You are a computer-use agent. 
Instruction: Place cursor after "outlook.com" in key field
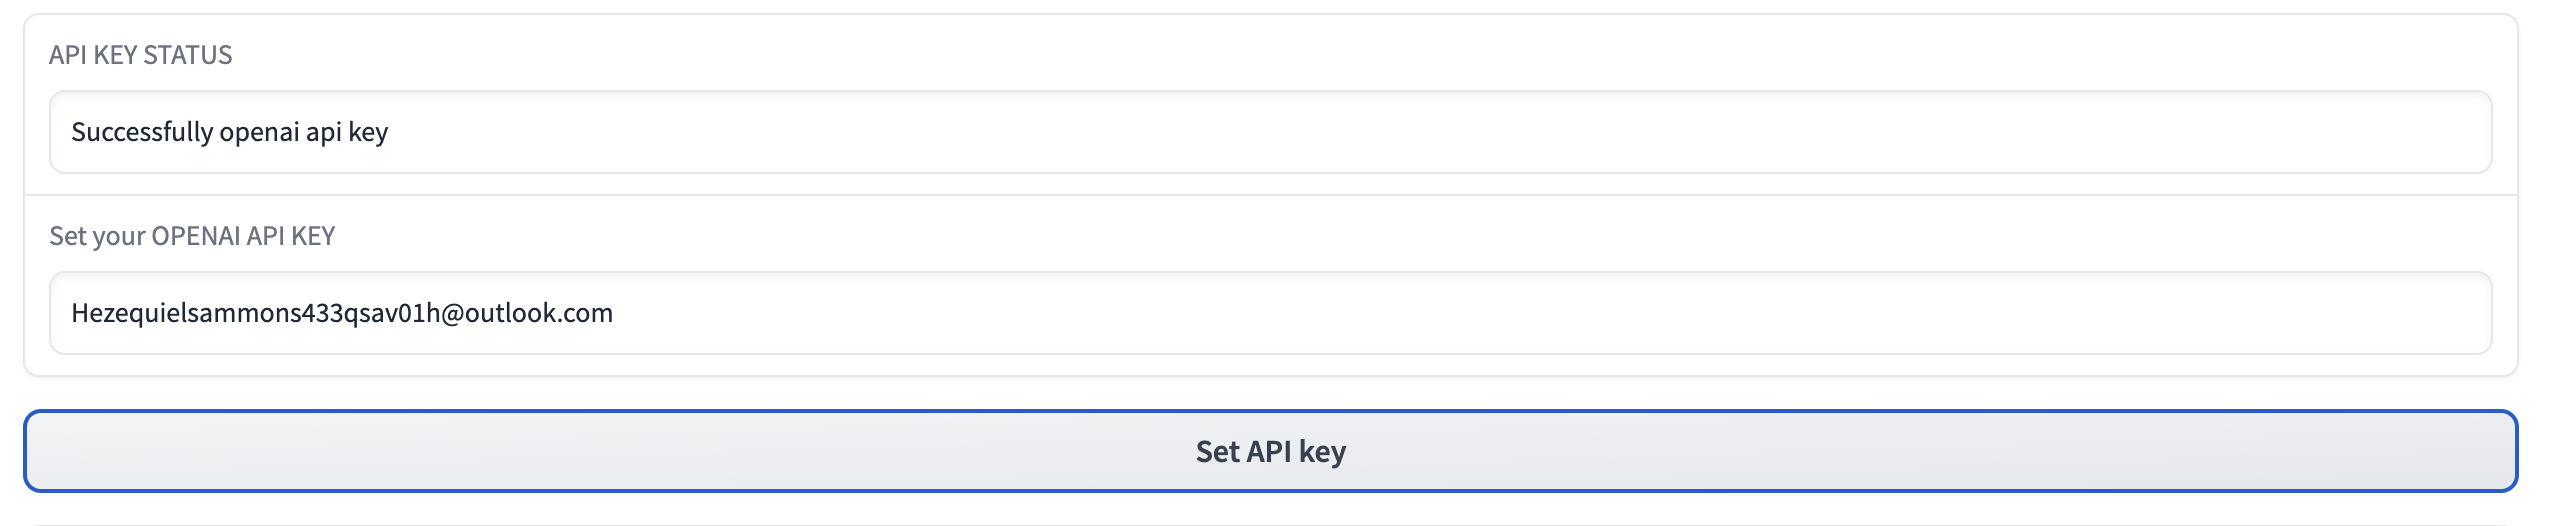(614, 313)
